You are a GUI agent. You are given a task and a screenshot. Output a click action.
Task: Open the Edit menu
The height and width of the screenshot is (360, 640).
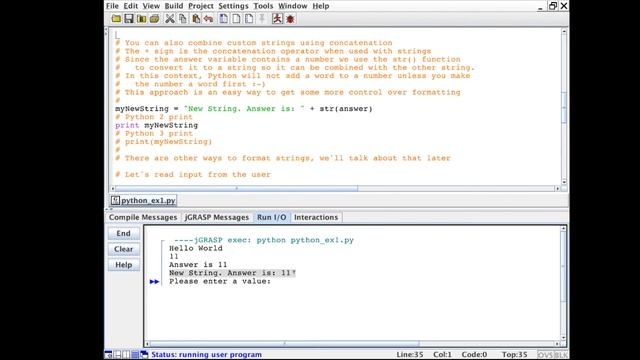131,6
